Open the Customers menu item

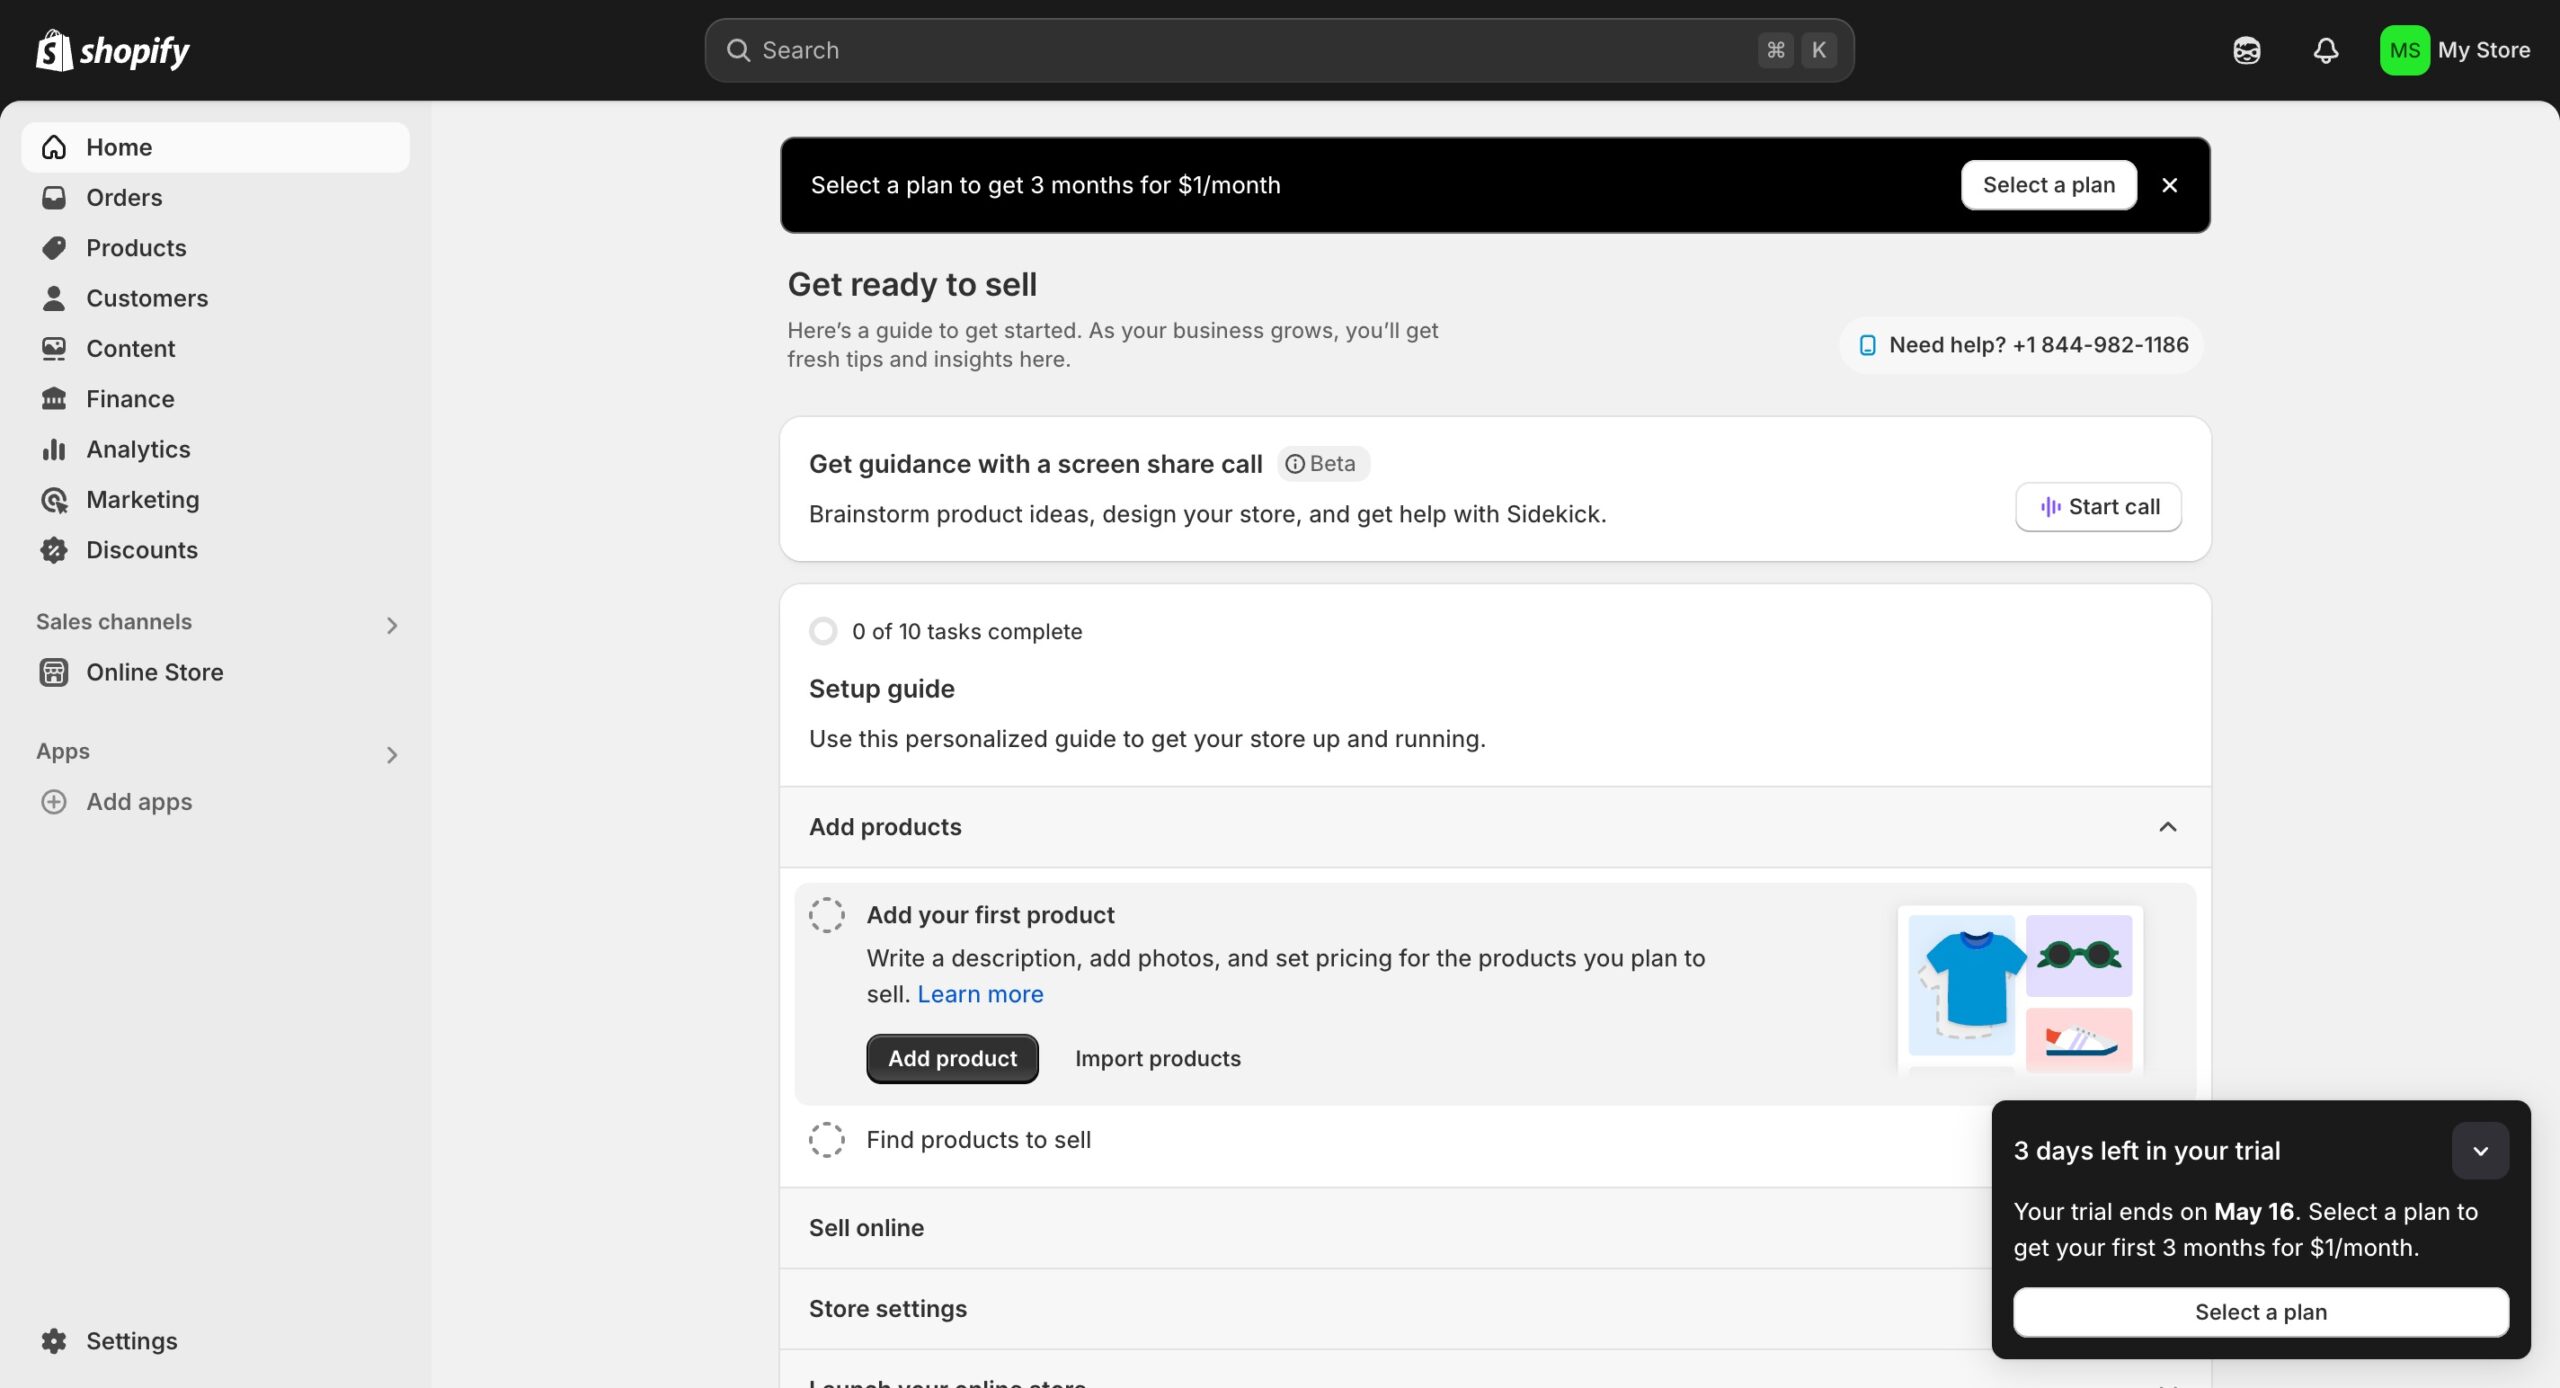(147, 298)
